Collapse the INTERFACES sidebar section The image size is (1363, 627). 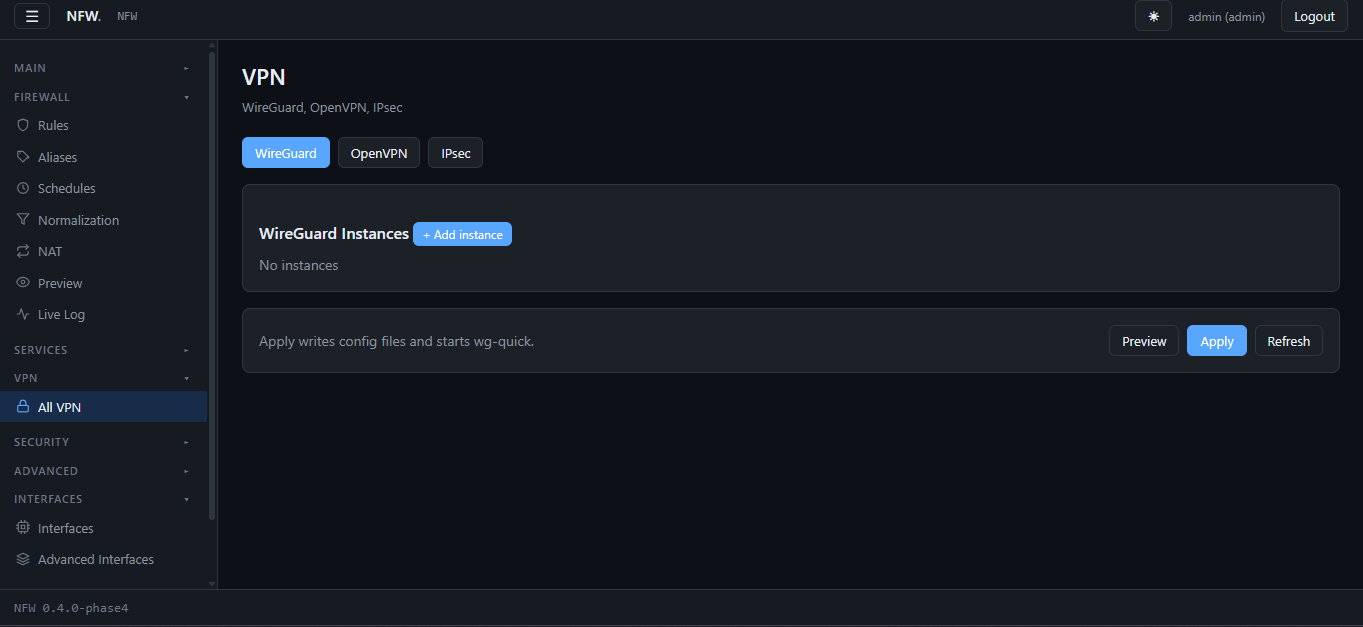(102, 499)
